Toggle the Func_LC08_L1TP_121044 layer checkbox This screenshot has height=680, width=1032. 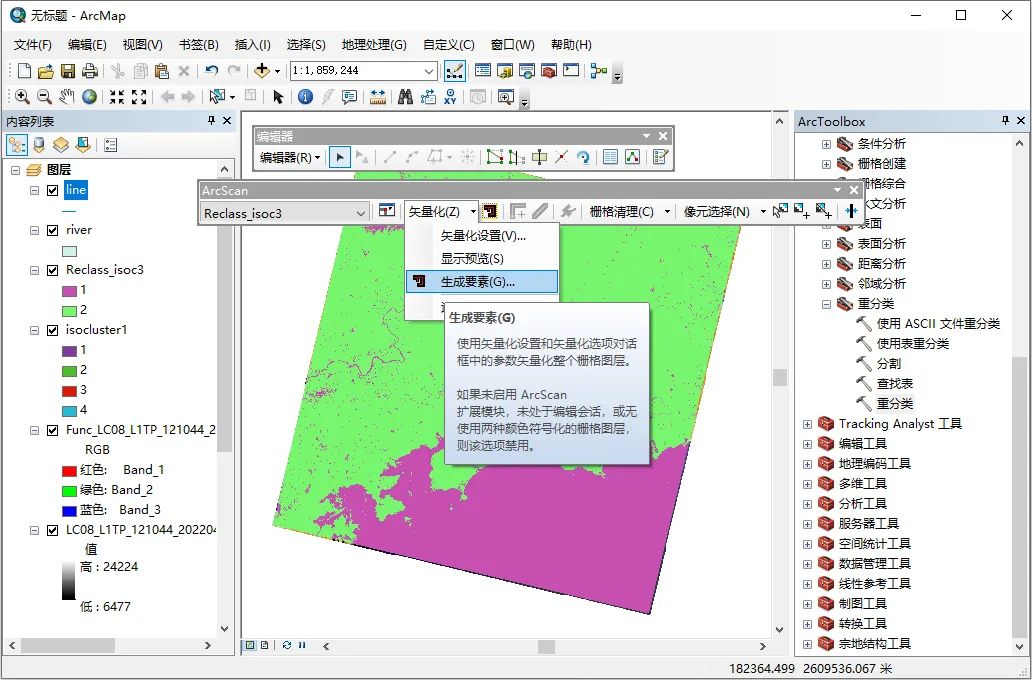coord(53,431)
